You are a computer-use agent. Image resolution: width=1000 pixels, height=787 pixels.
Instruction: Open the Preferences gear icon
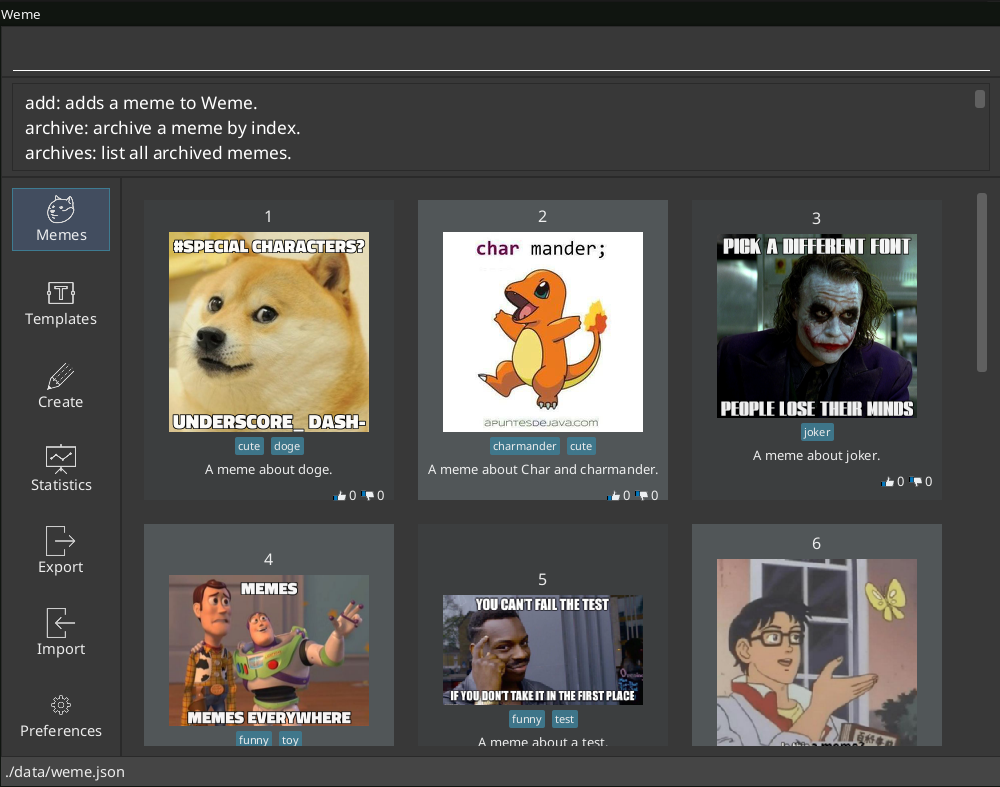click(61, 705)
